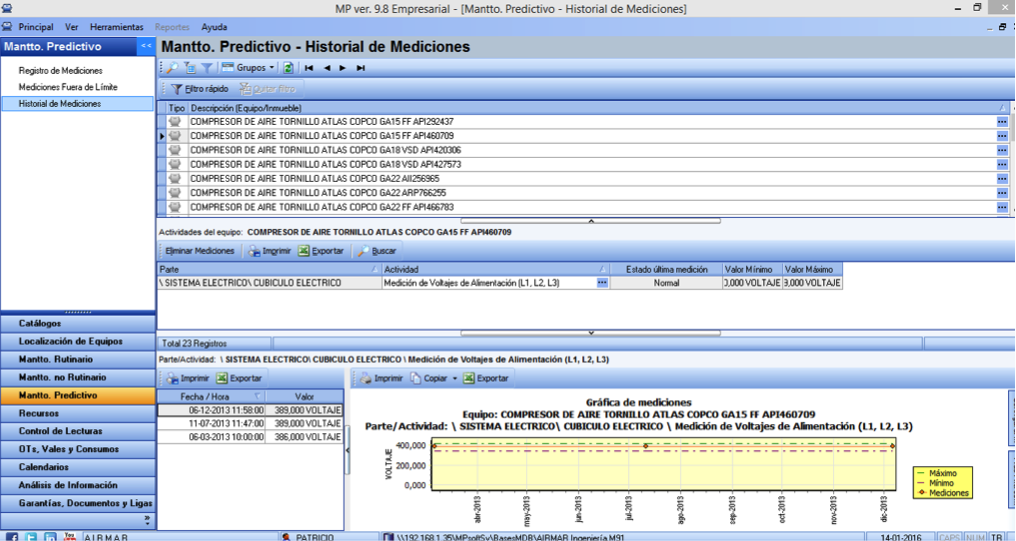Viewport: 1016px width, 541px height.
Task: Click ellipsis button on GA15 FF API292437 row
Action: click(x=1002, y=122)
